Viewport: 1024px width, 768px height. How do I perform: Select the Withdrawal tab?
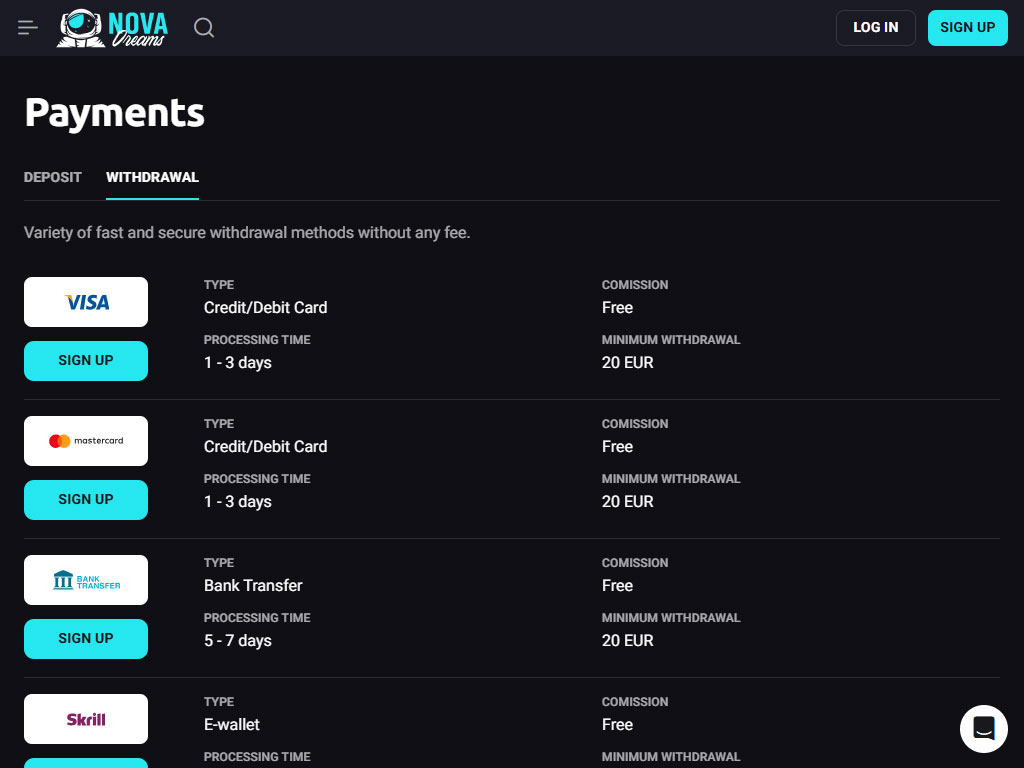point(152,178)
